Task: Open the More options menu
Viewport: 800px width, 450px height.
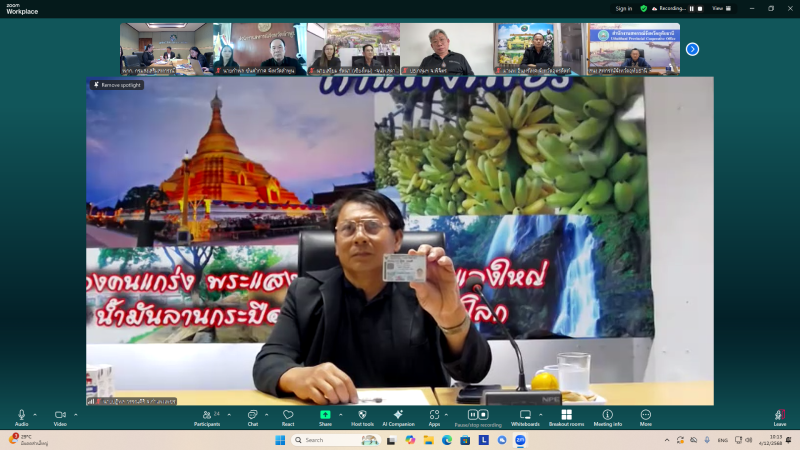Action: [x=645, y=415]
